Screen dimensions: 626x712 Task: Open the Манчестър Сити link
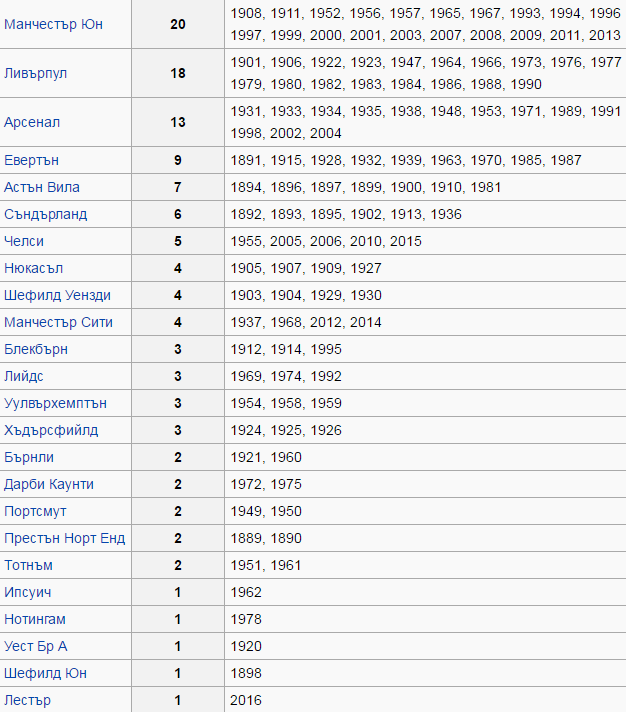[x=58, y=322]
